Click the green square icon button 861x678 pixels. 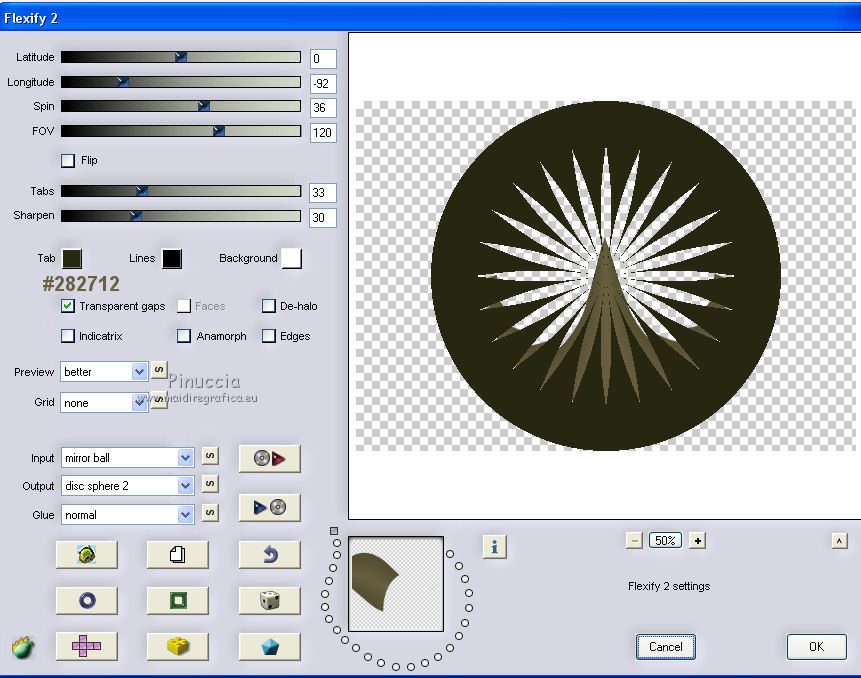pyautogui.click(x=177, y=600)
